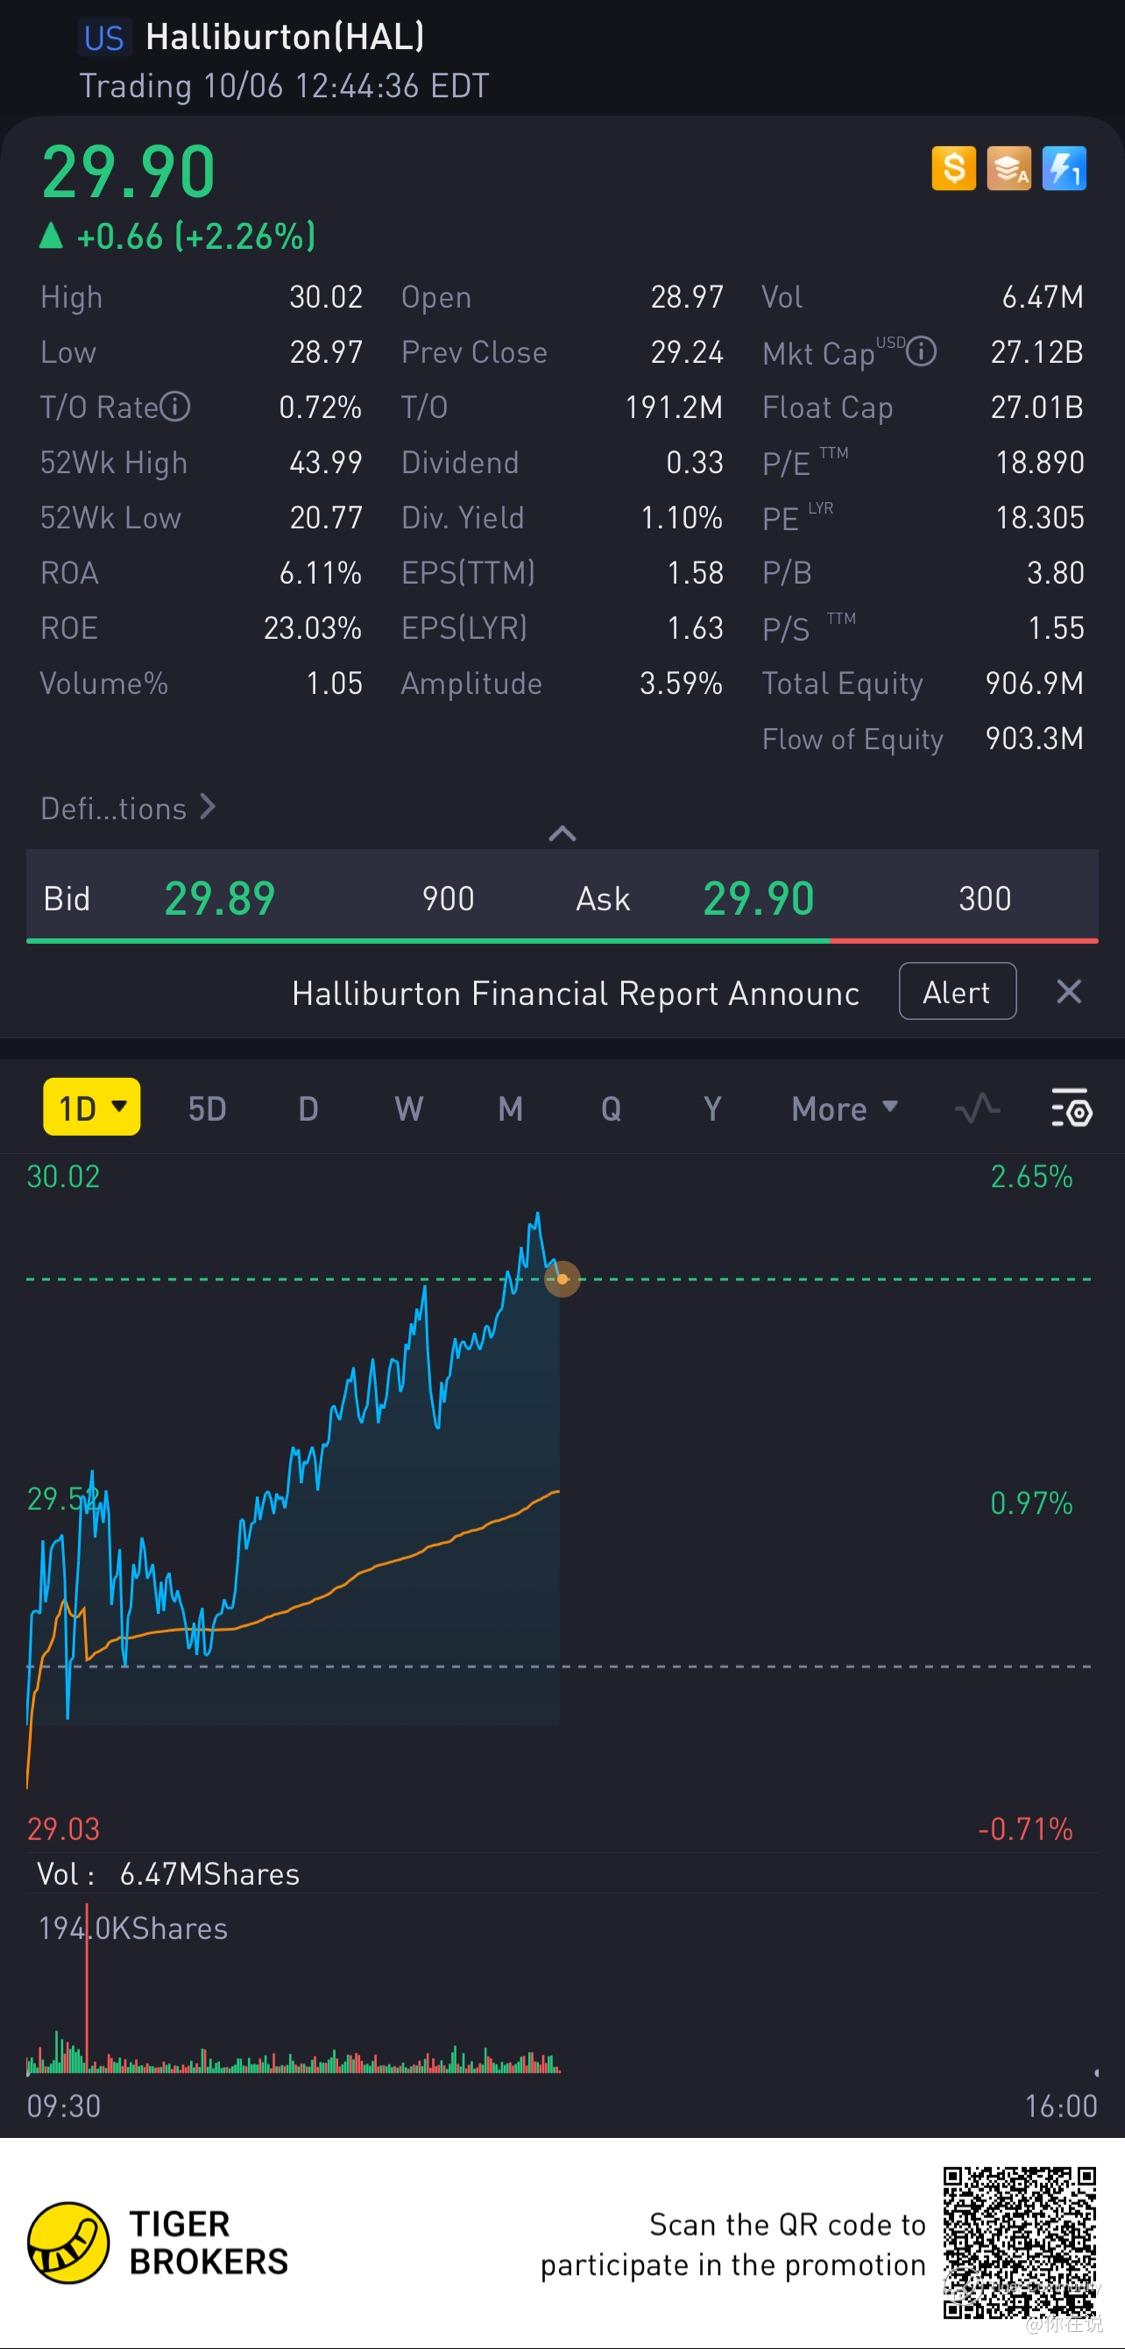Set an Alert for financial report

pos(958,991)
